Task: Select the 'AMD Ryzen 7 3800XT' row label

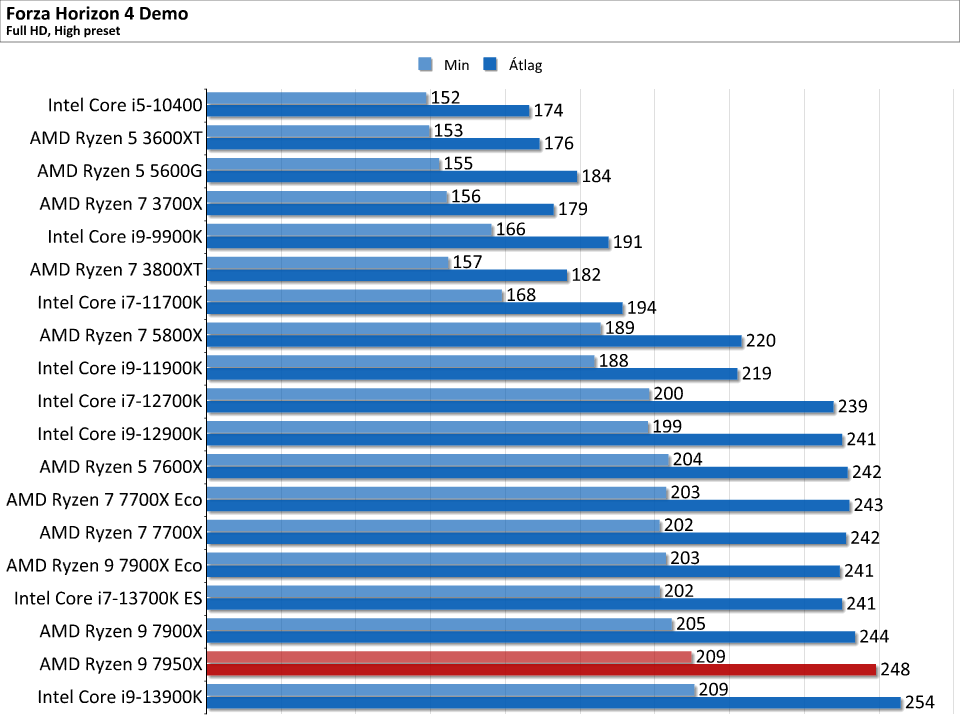Action: (116, 270)
